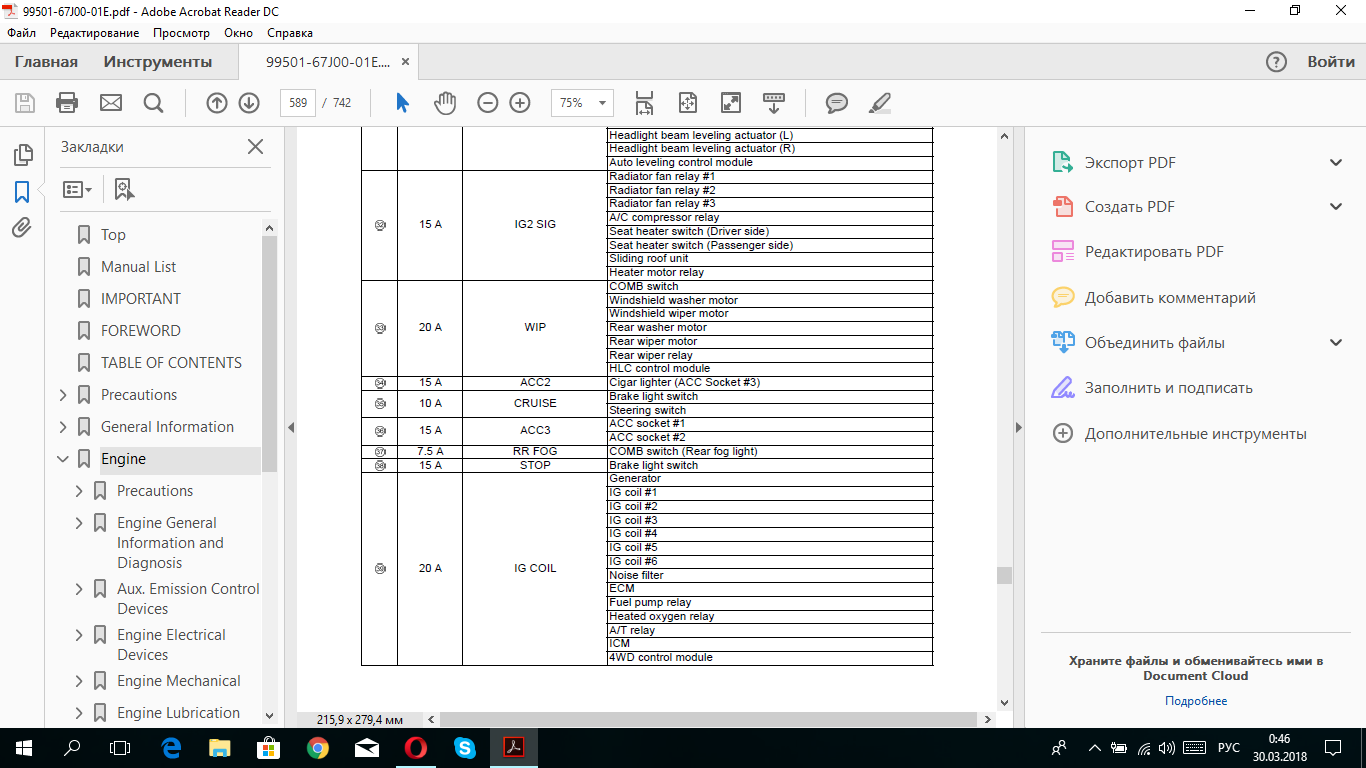The image size is (1366, 768).
Task: Select the Hand pan tool
Action: point(444,103)
